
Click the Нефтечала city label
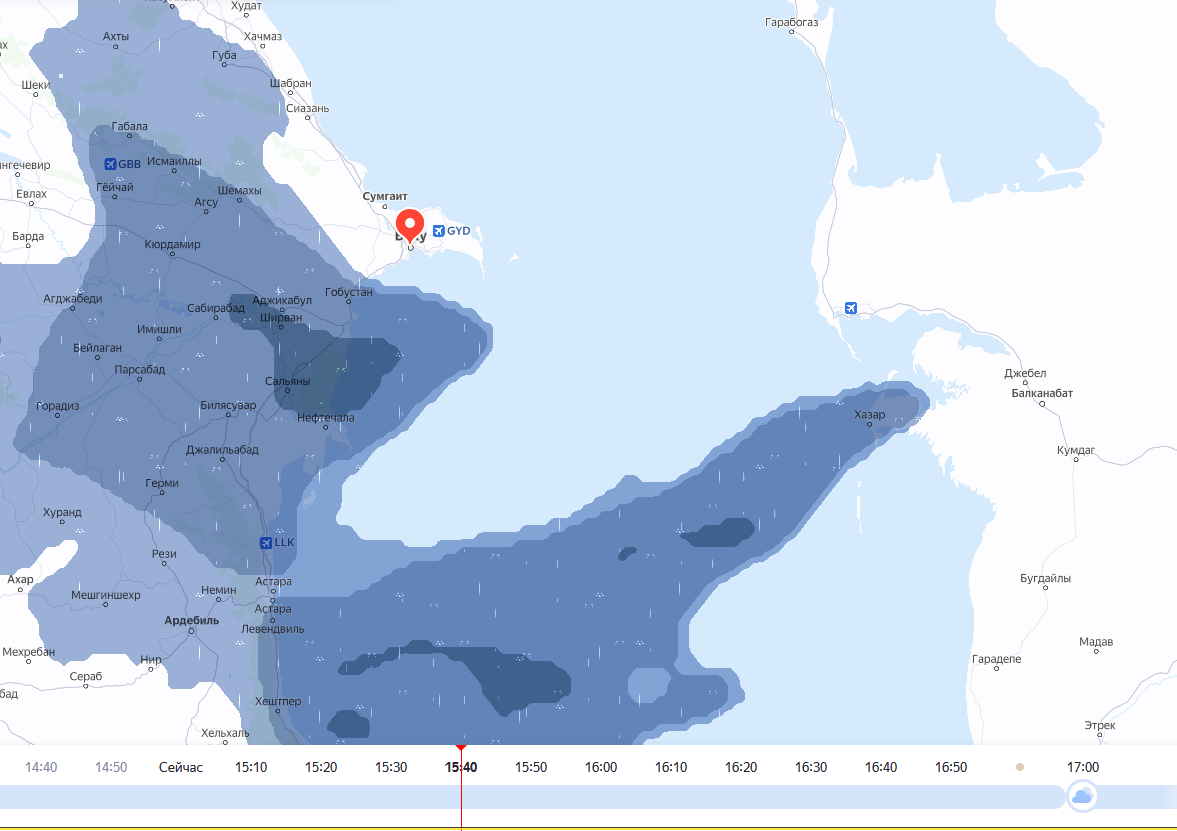click(326, 417)
